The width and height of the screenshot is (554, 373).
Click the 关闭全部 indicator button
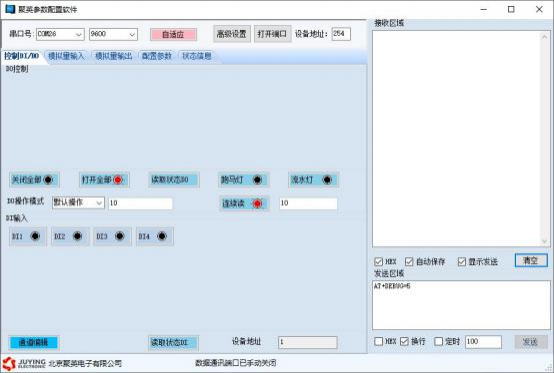[x=34, y=179]
